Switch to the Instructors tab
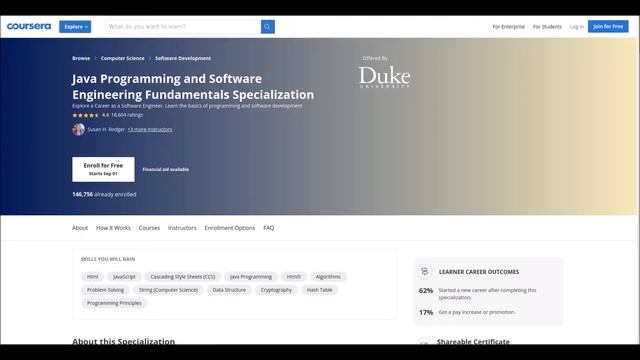640x360 pixels. click(x=182, y=228)
